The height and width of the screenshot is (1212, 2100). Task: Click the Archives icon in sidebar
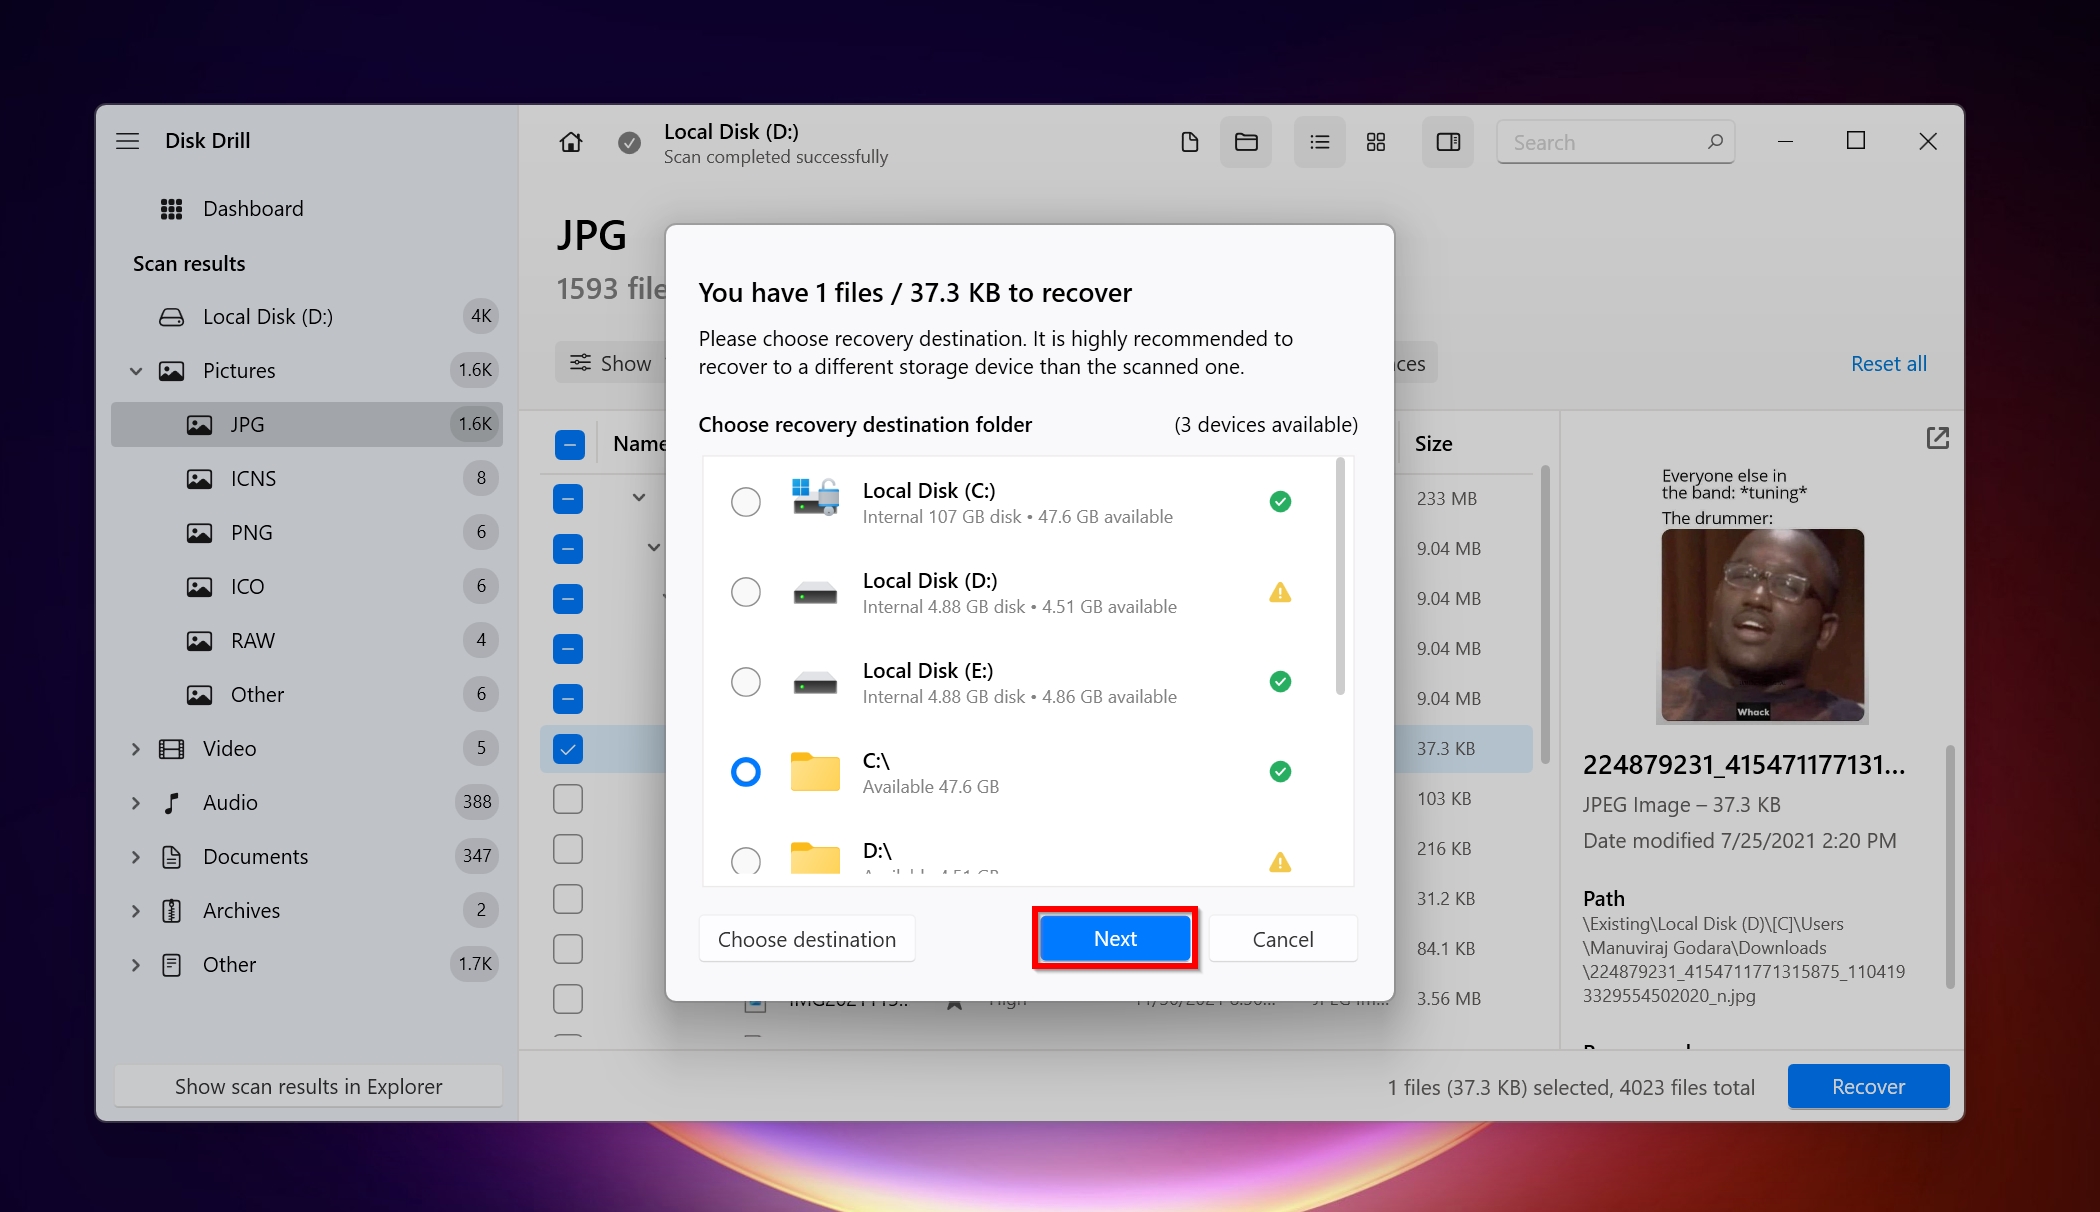pyautogui.click(x=171, y=911)
